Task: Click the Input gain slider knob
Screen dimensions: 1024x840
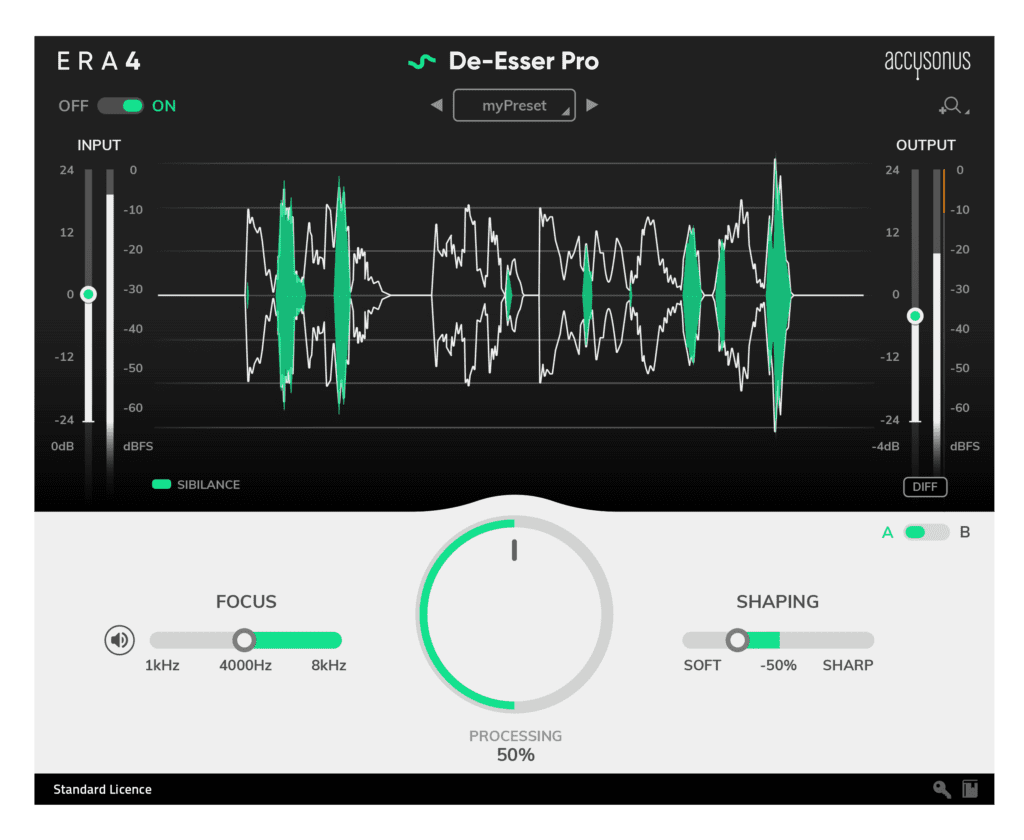Action: coord(88,295)
